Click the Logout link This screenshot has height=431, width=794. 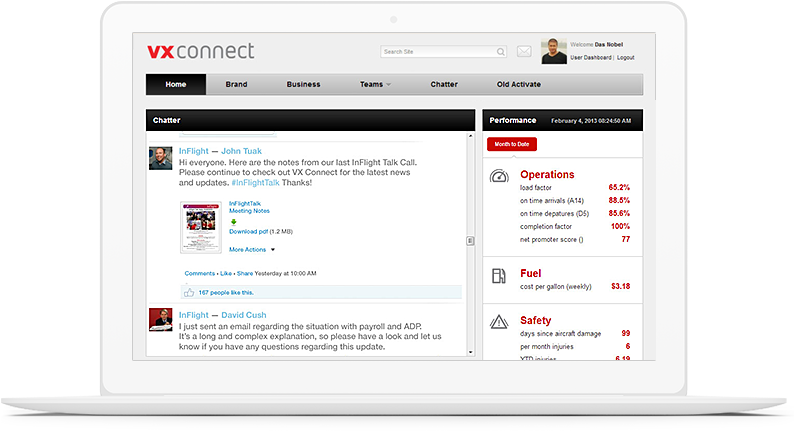click(625, 58)
